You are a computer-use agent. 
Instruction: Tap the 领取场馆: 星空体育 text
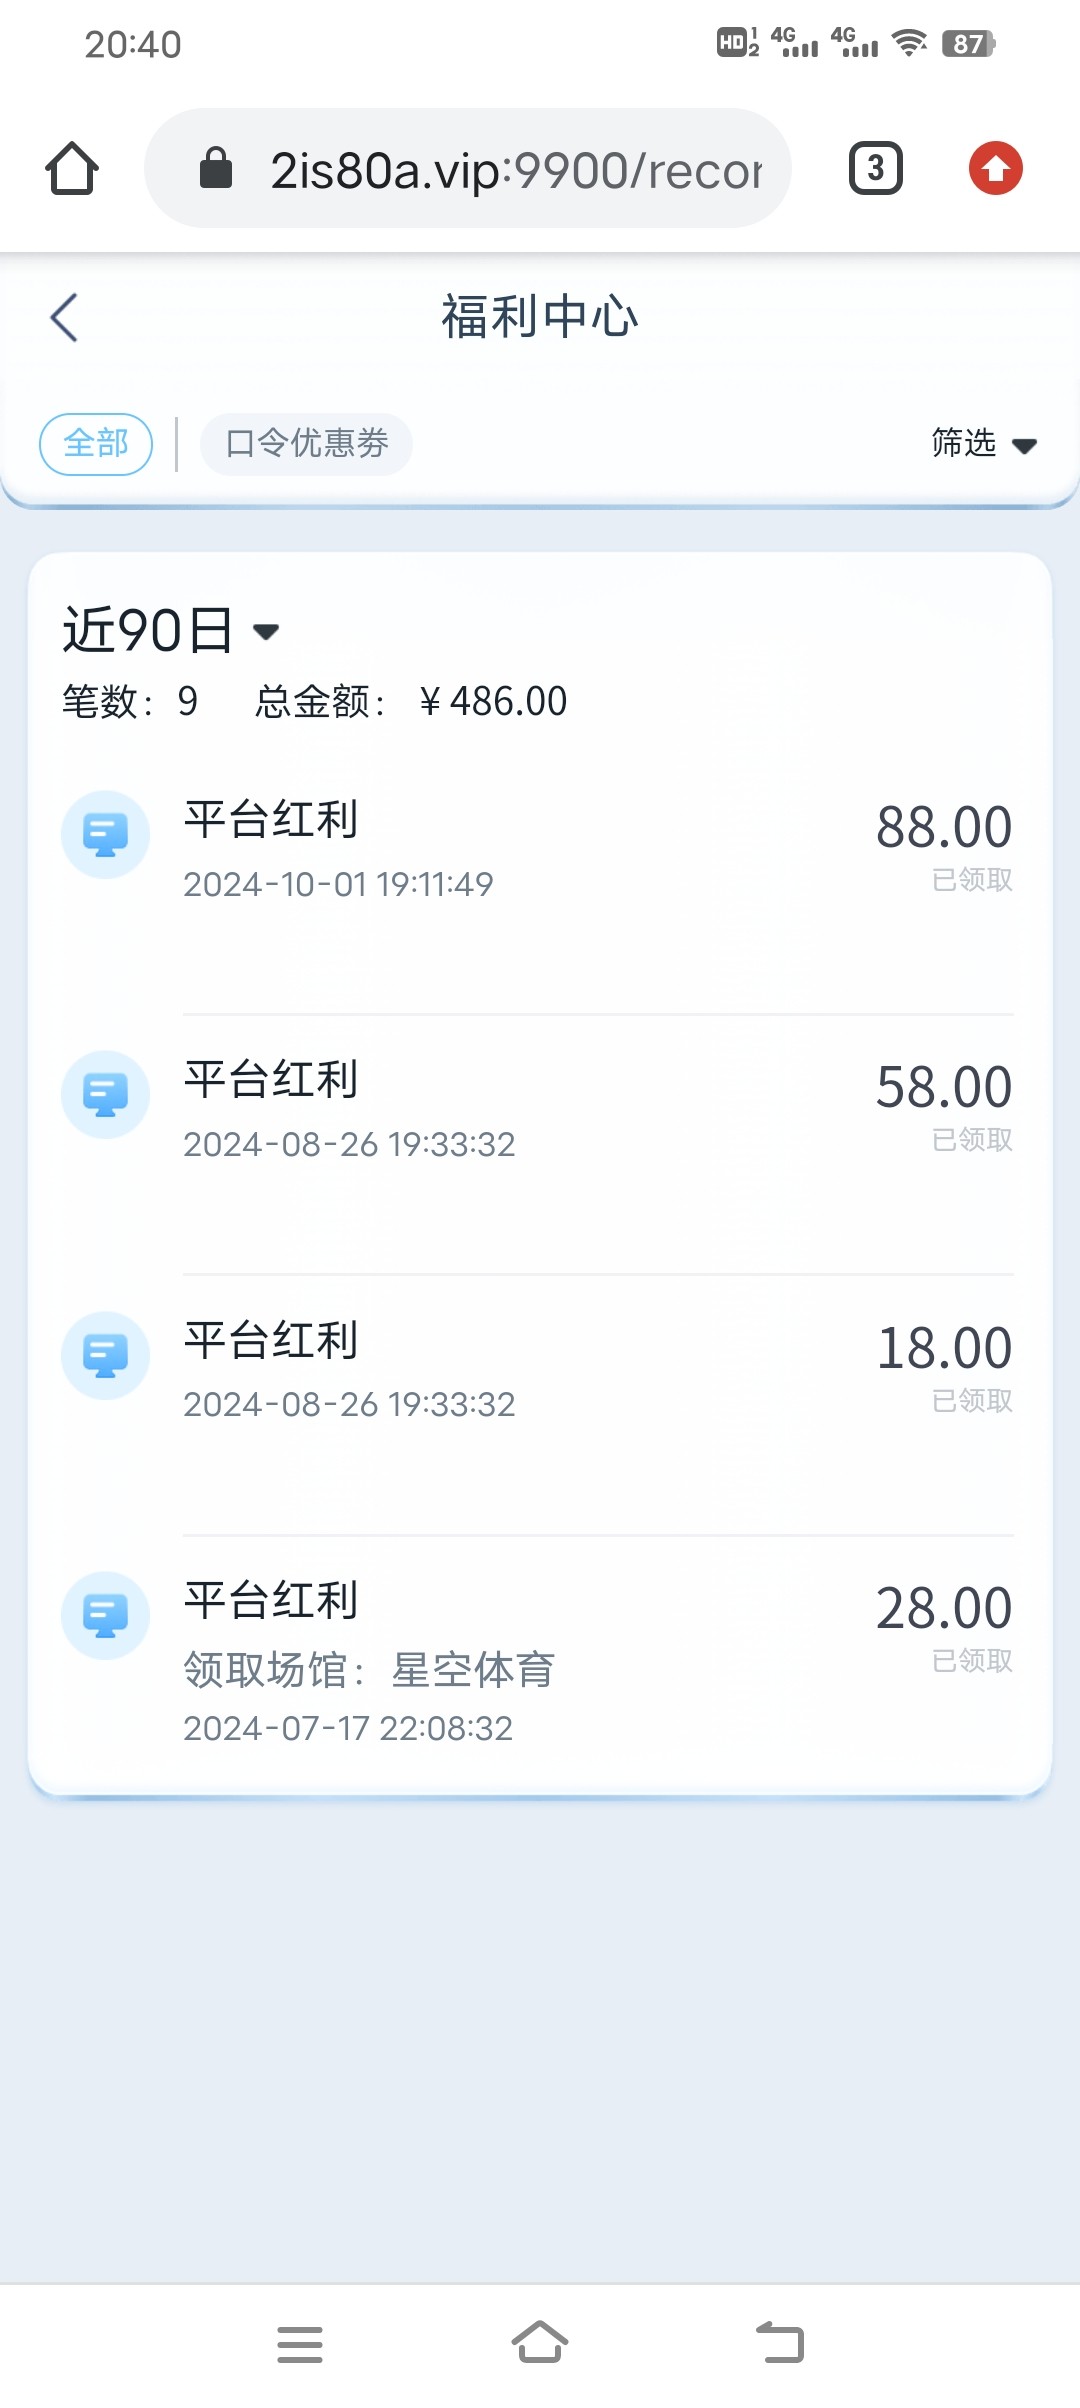coord(368,1669)
